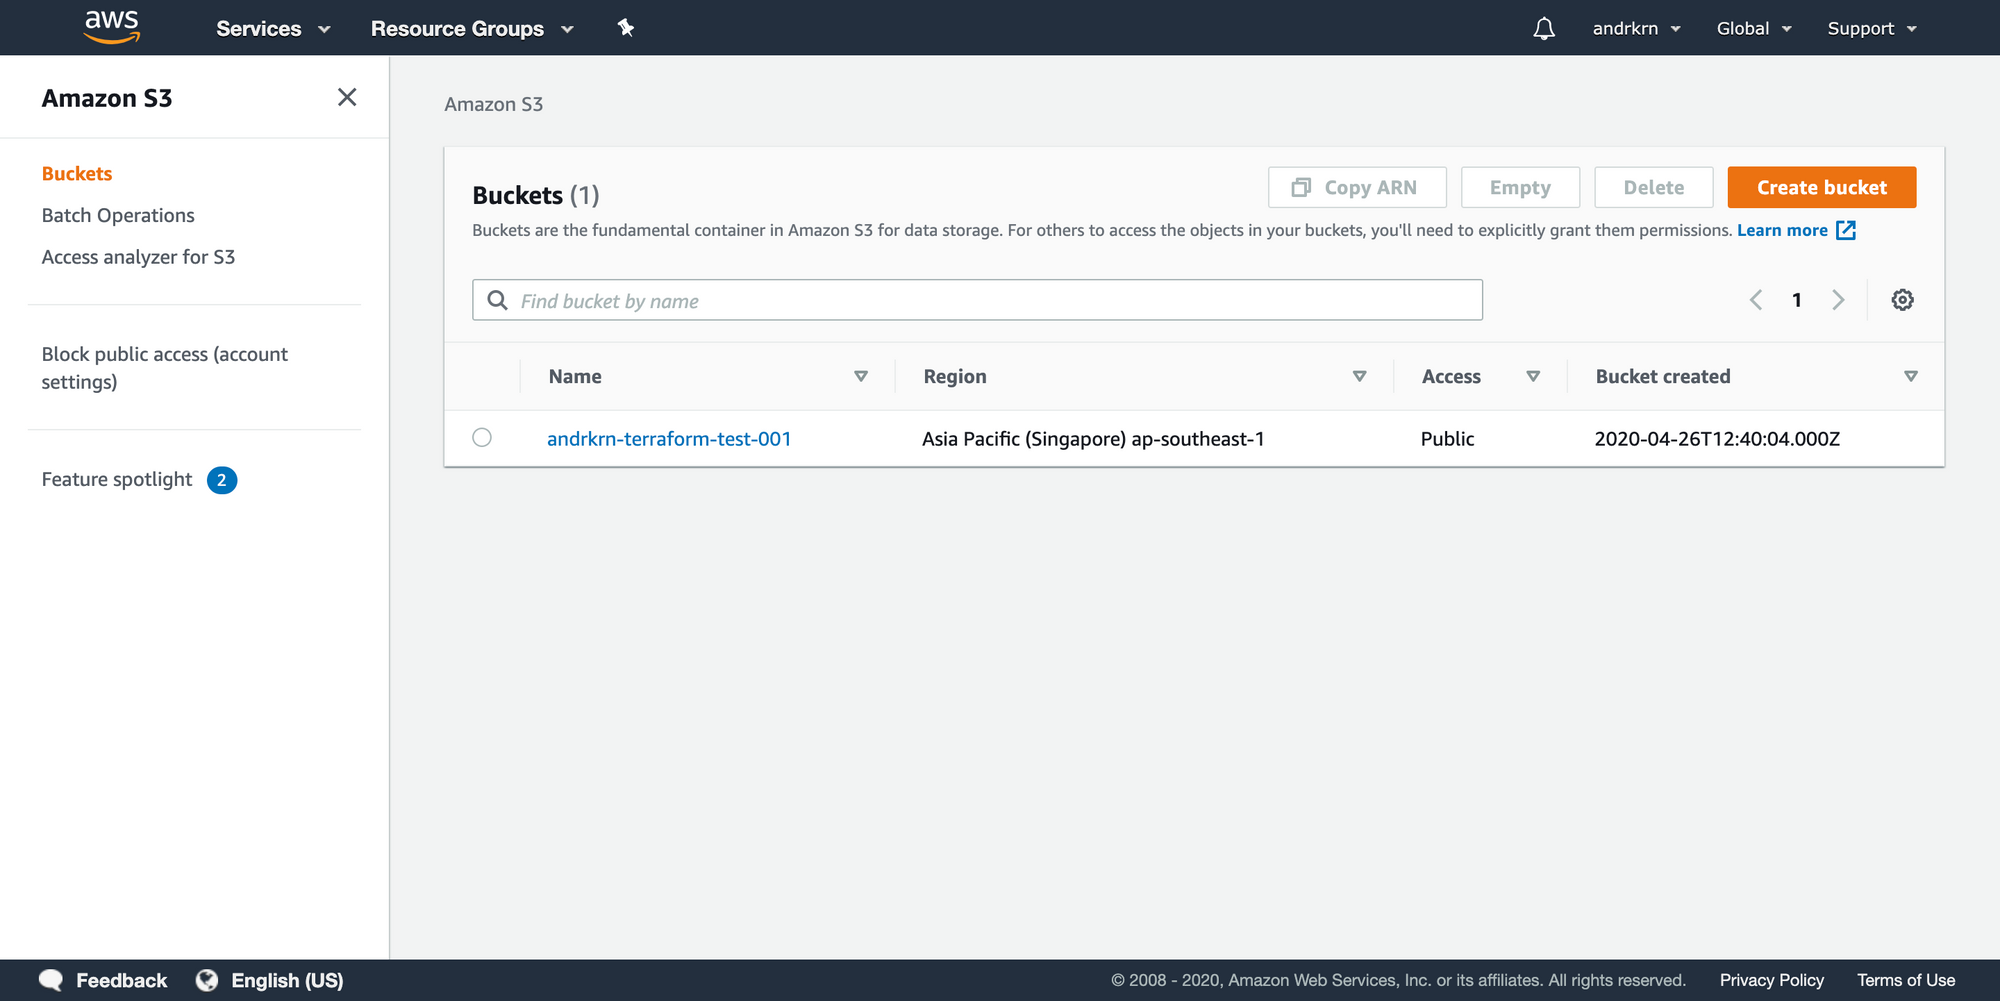Viewport: 2000px width, 1001px height.
Task: Click the Feedback speech bubble icon
Action: 51,980
